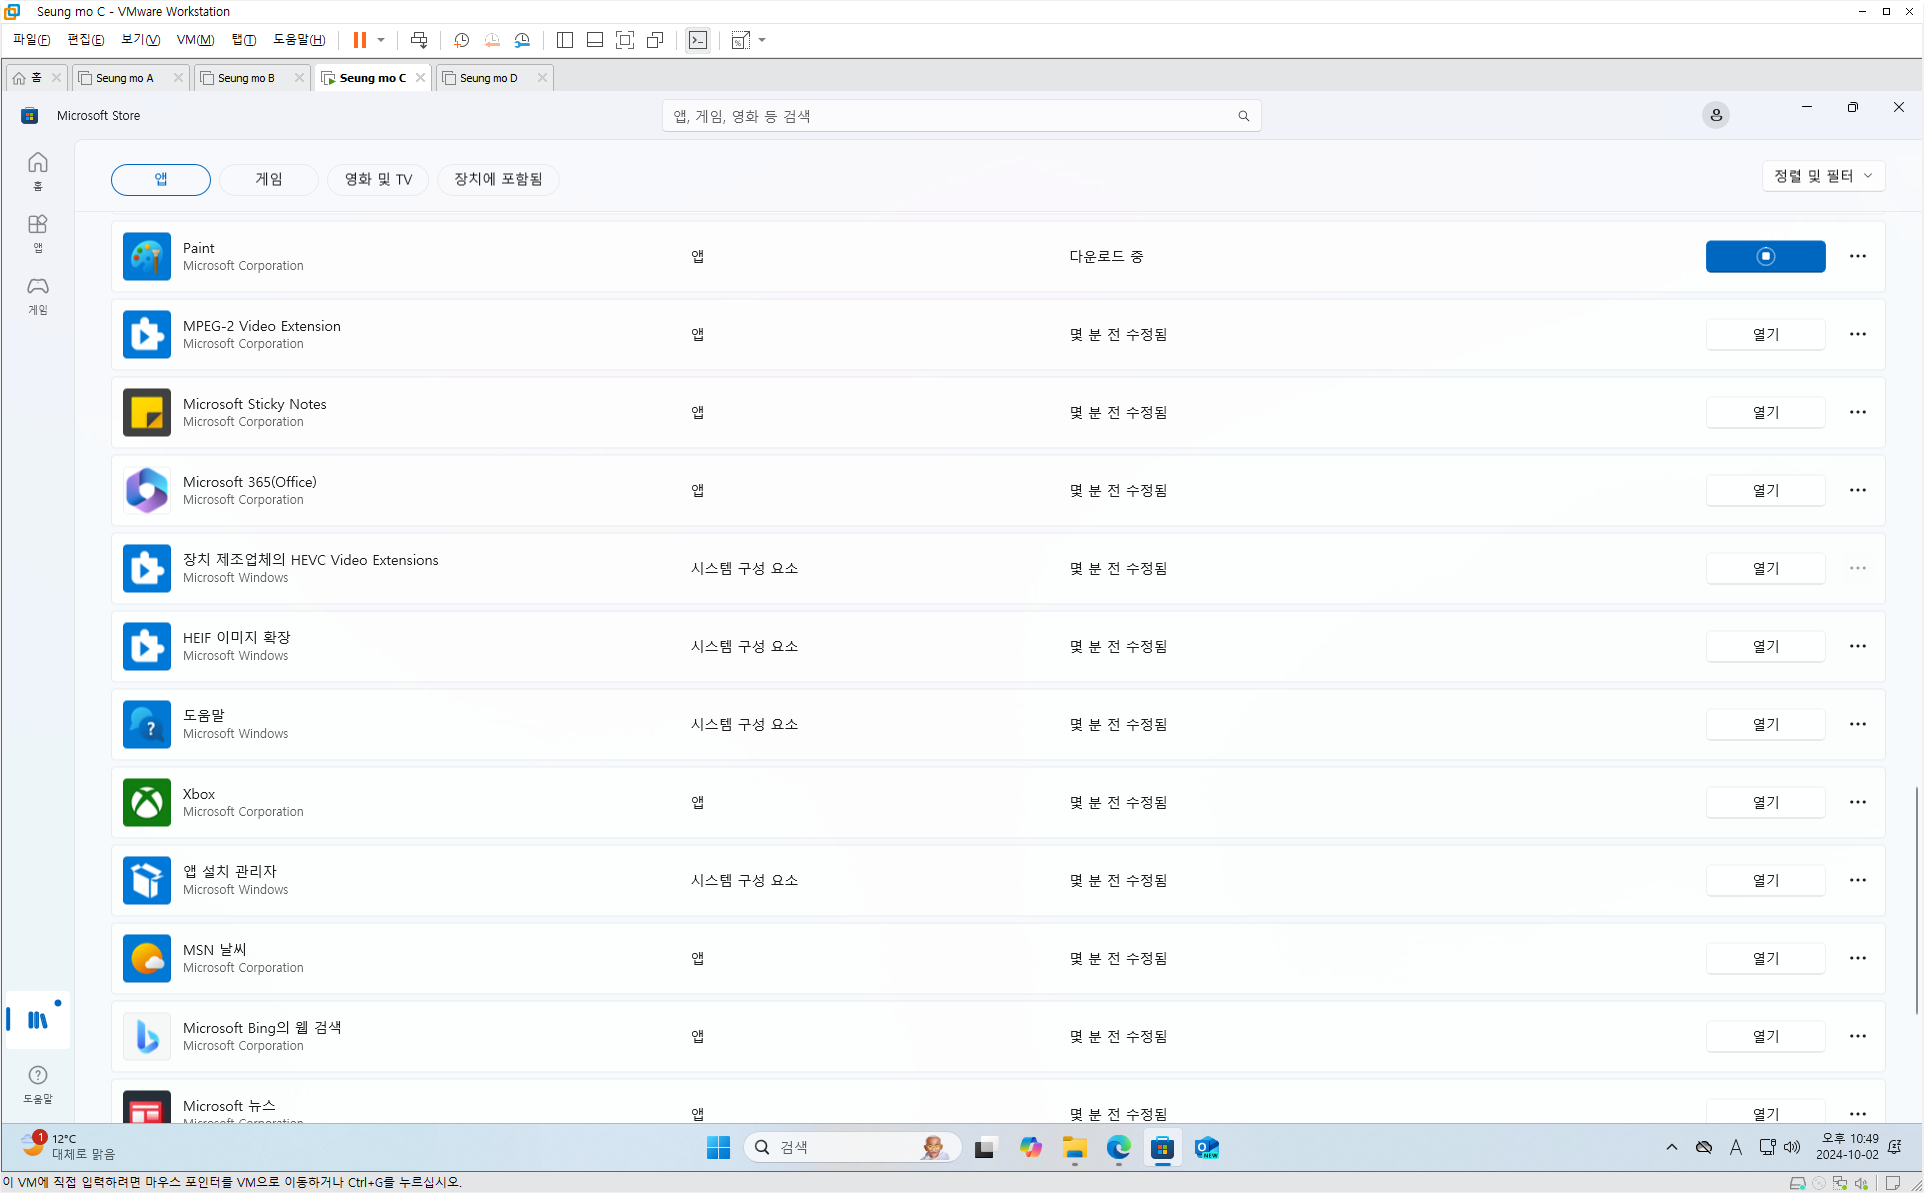The height and width of the screenshot is (1193, 1924).
Task: Select the 게임 filter pill
Action: pyautogui.click(x=269, y=179)
